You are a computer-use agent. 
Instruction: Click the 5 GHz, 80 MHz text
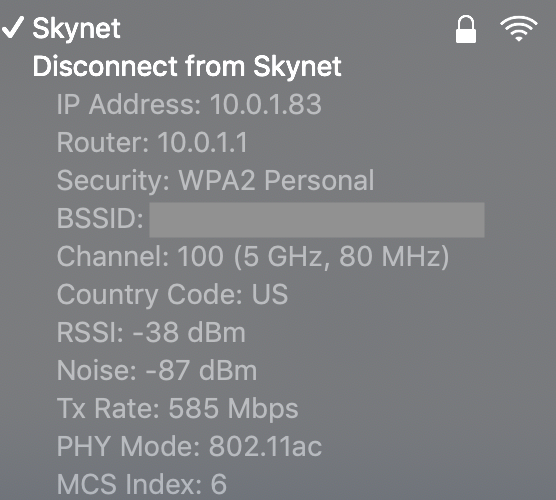341,257
